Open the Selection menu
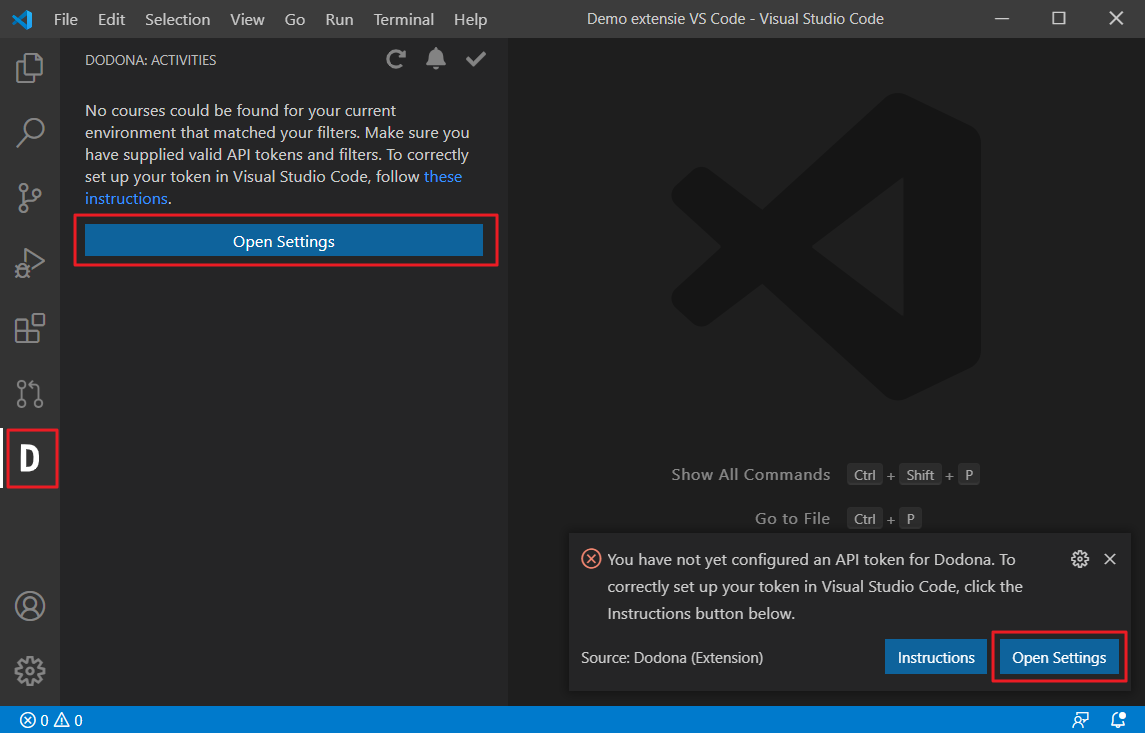Image resolution: width=1145 pixels, height=733 pixels. [x=177, y=20]
